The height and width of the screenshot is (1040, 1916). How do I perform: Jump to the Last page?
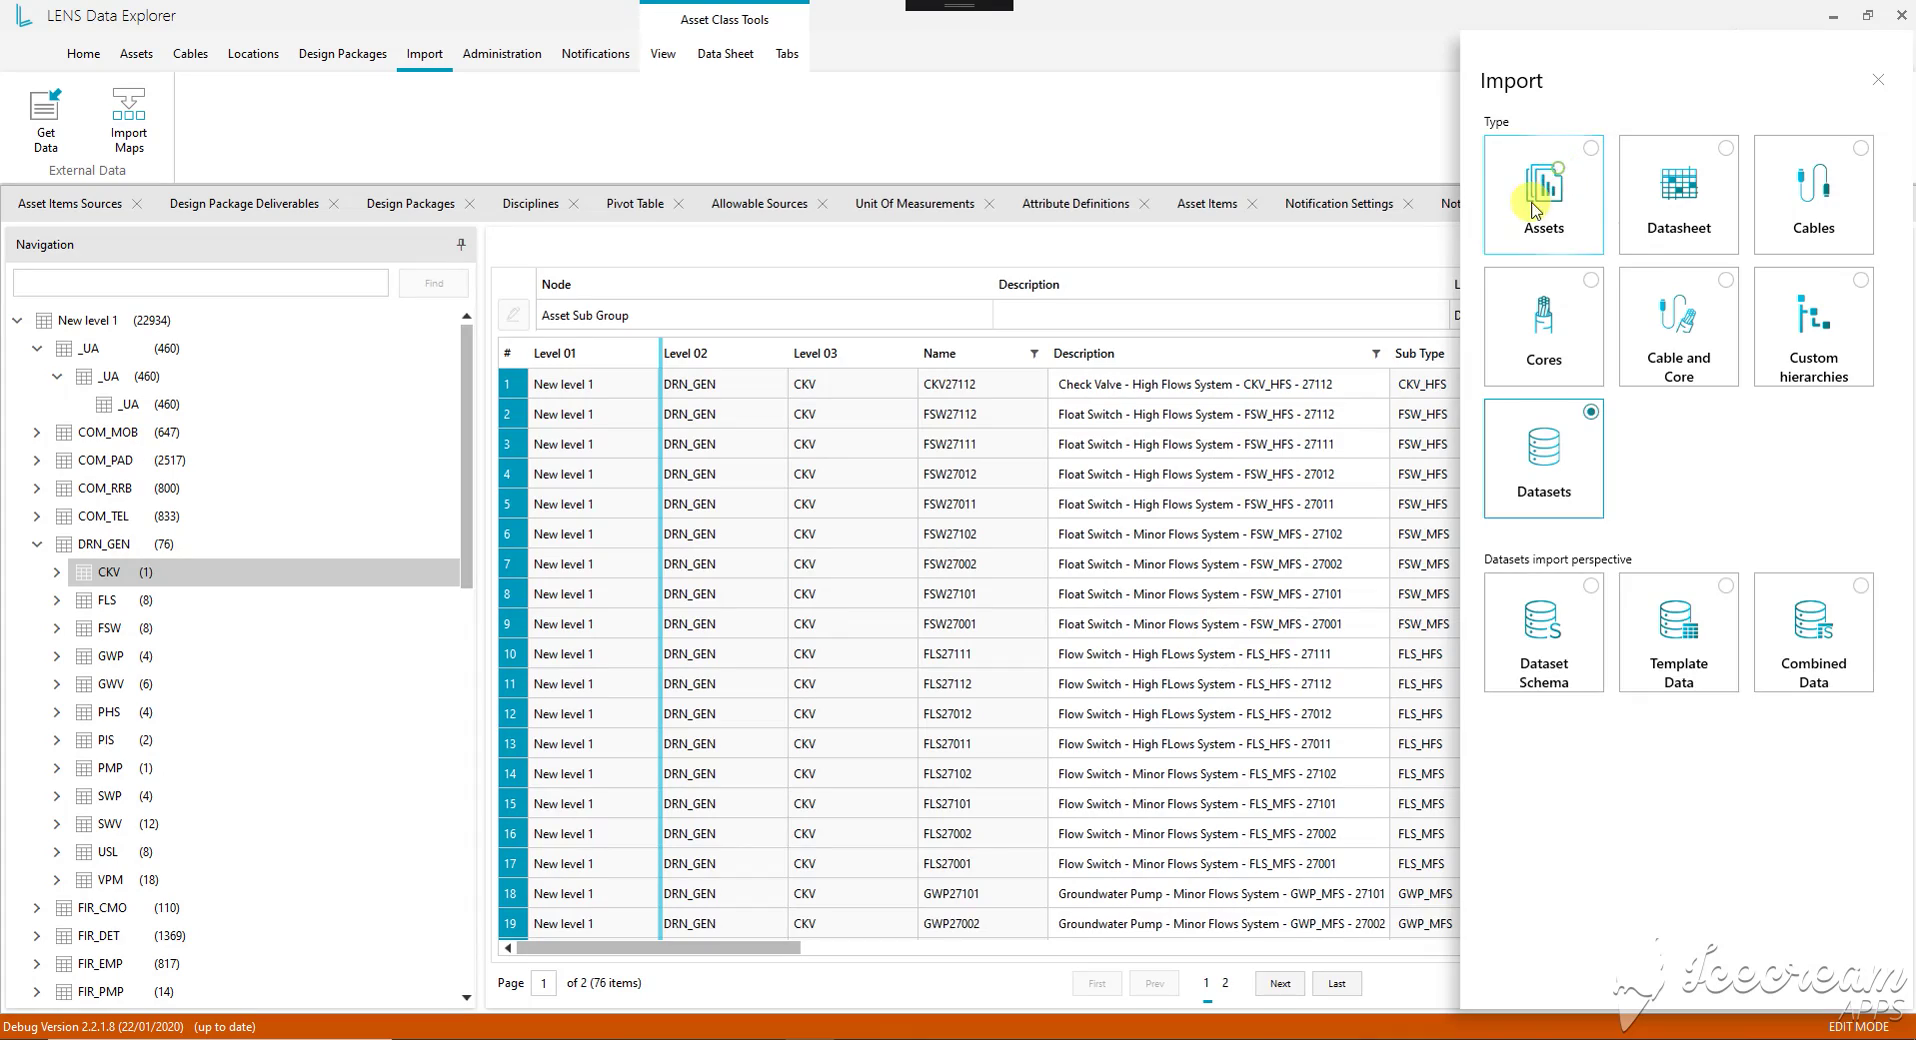(x=1337, y=984)
